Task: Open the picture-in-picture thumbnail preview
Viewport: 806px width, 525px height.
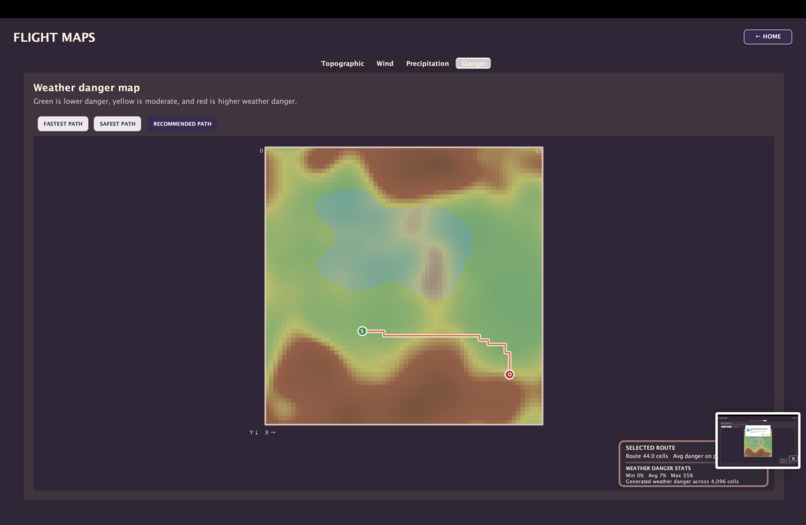Action: (x=758, y=440)
